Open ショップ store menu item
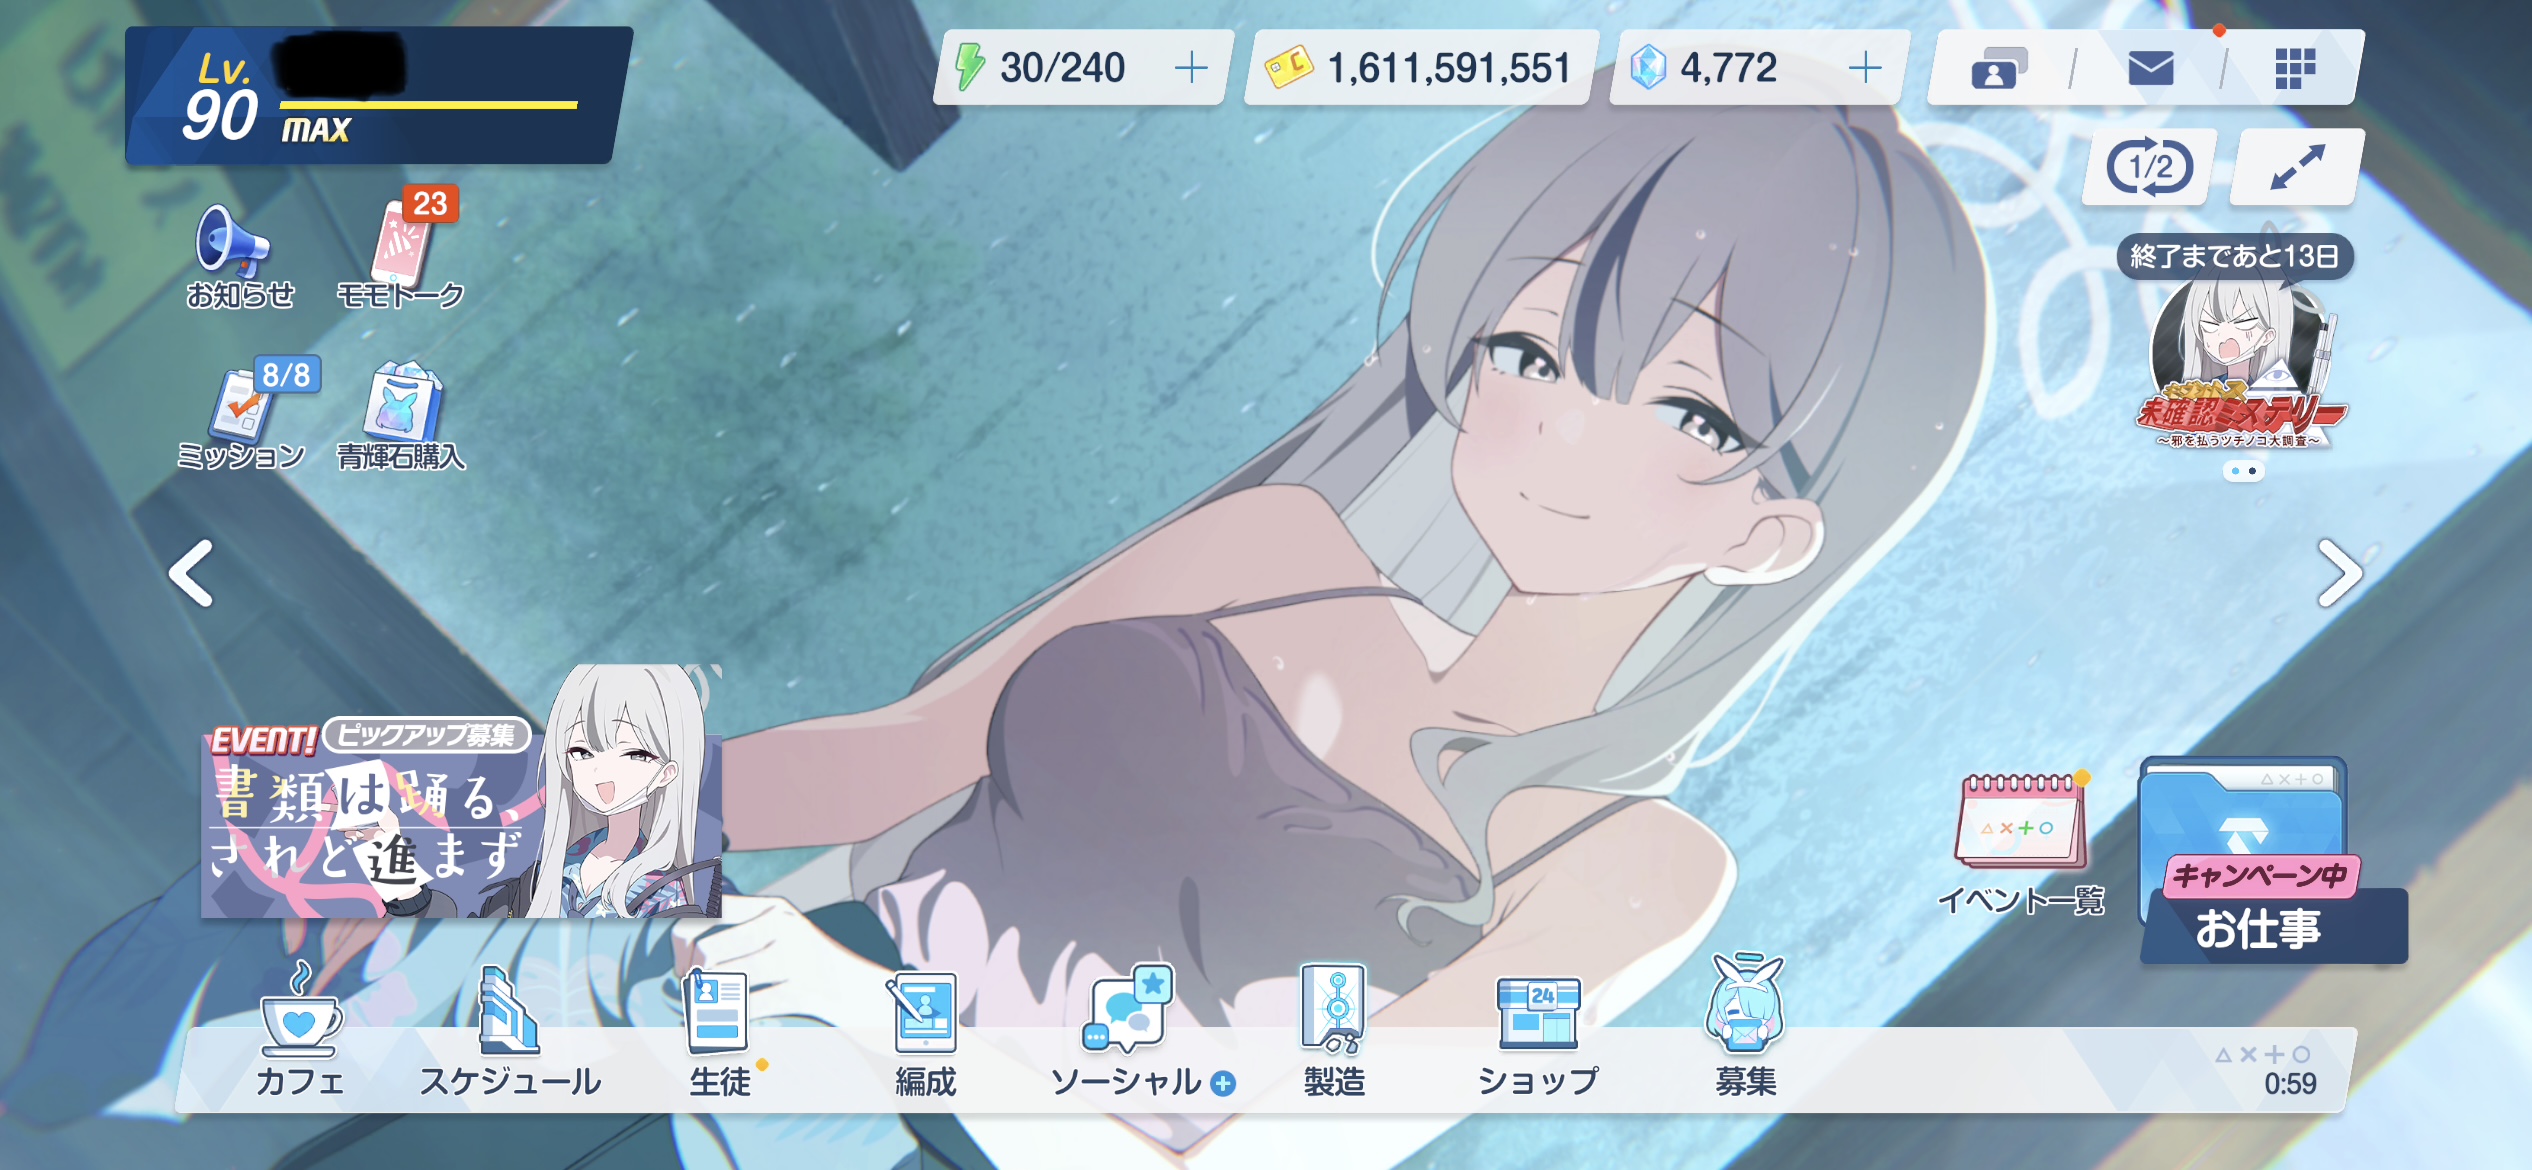The width and height of the screenshot is (2532, 1170). point(1538,1030)
